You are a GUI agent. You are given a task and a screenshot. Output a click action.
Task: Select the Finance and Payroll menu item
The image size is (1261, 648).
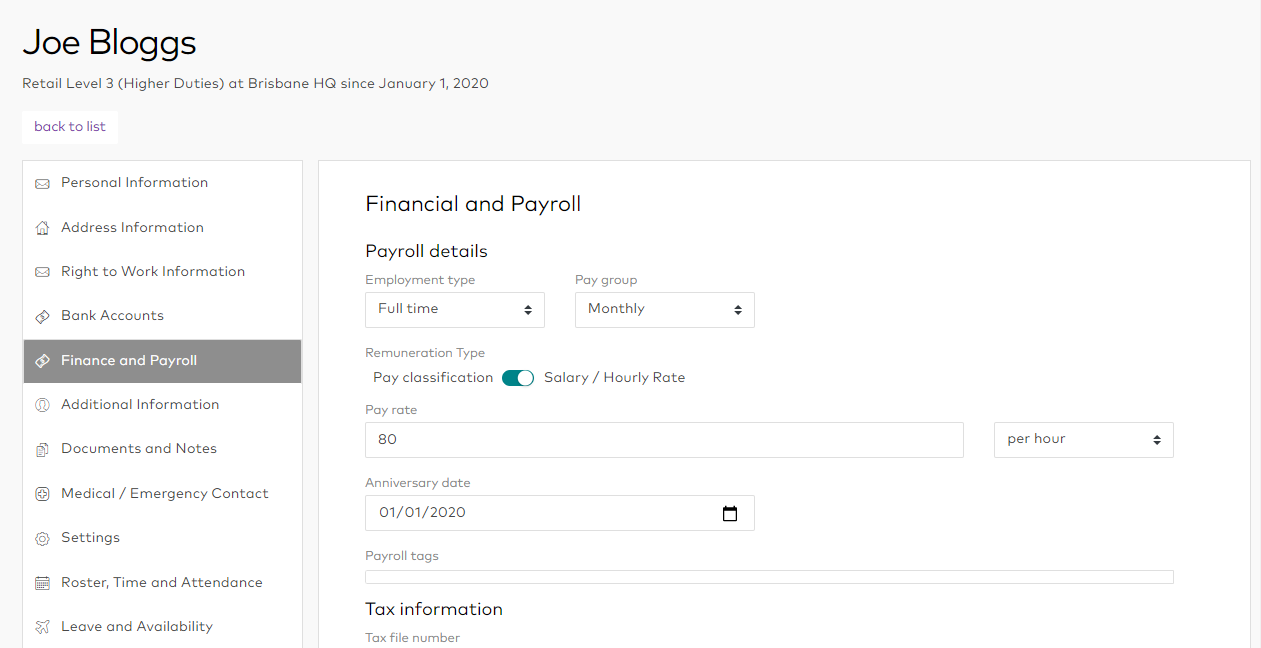(129, 361)
